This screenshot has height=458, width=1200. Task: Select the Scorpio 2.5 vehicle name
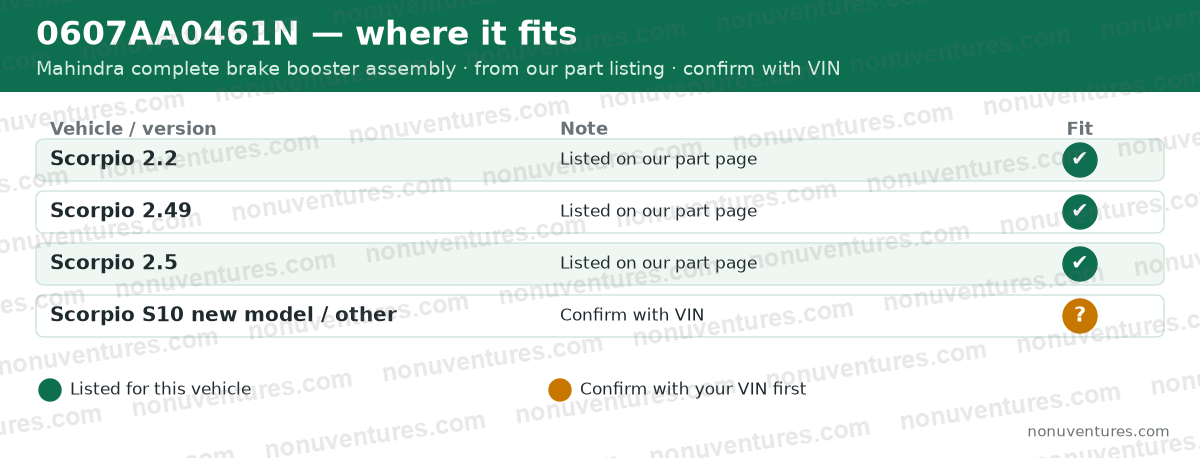(114, 262)
